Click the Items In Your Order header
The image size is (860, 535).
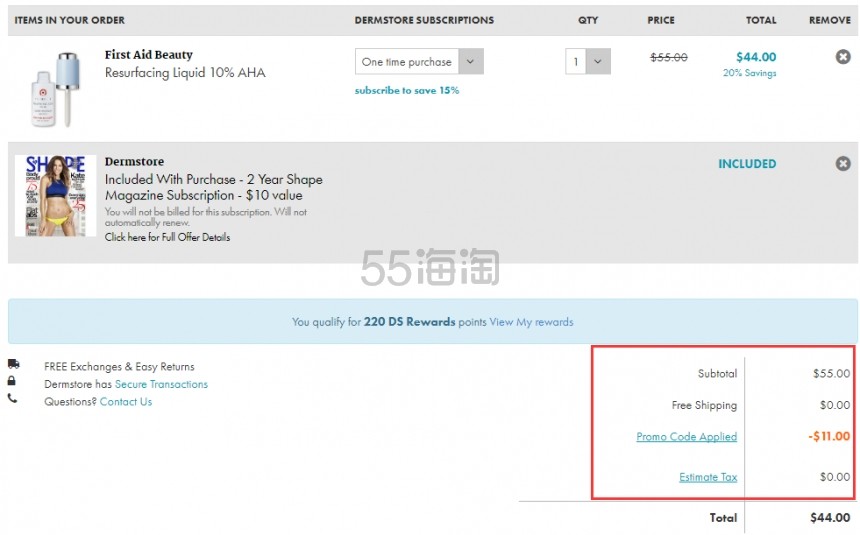click(70, 20)
